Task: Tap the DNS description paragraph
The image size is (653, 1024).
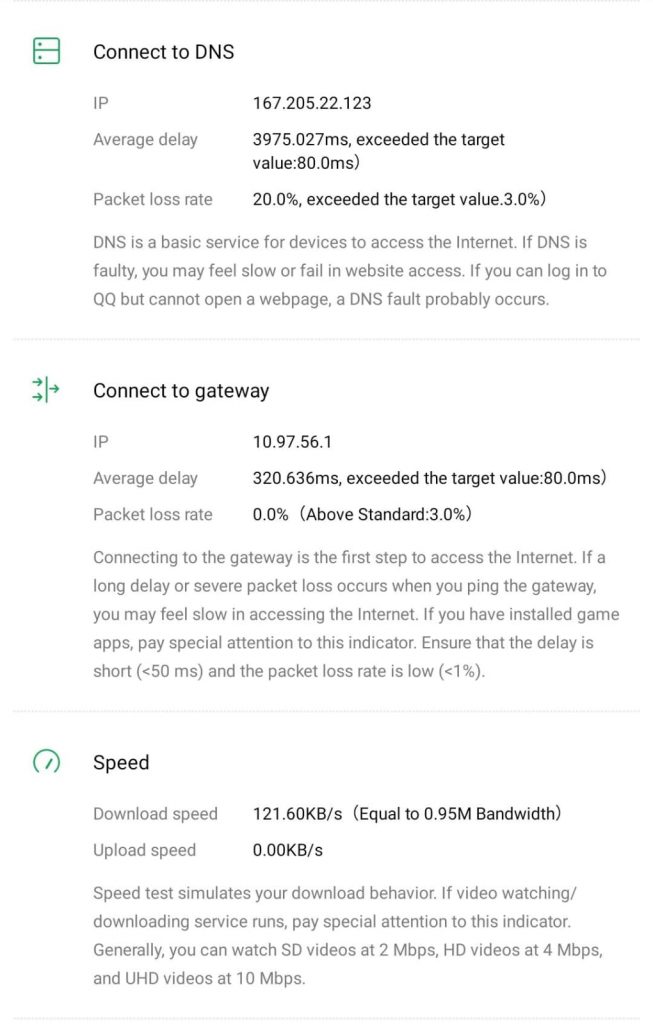Action: pyautogui.click(x=350, y=271)
